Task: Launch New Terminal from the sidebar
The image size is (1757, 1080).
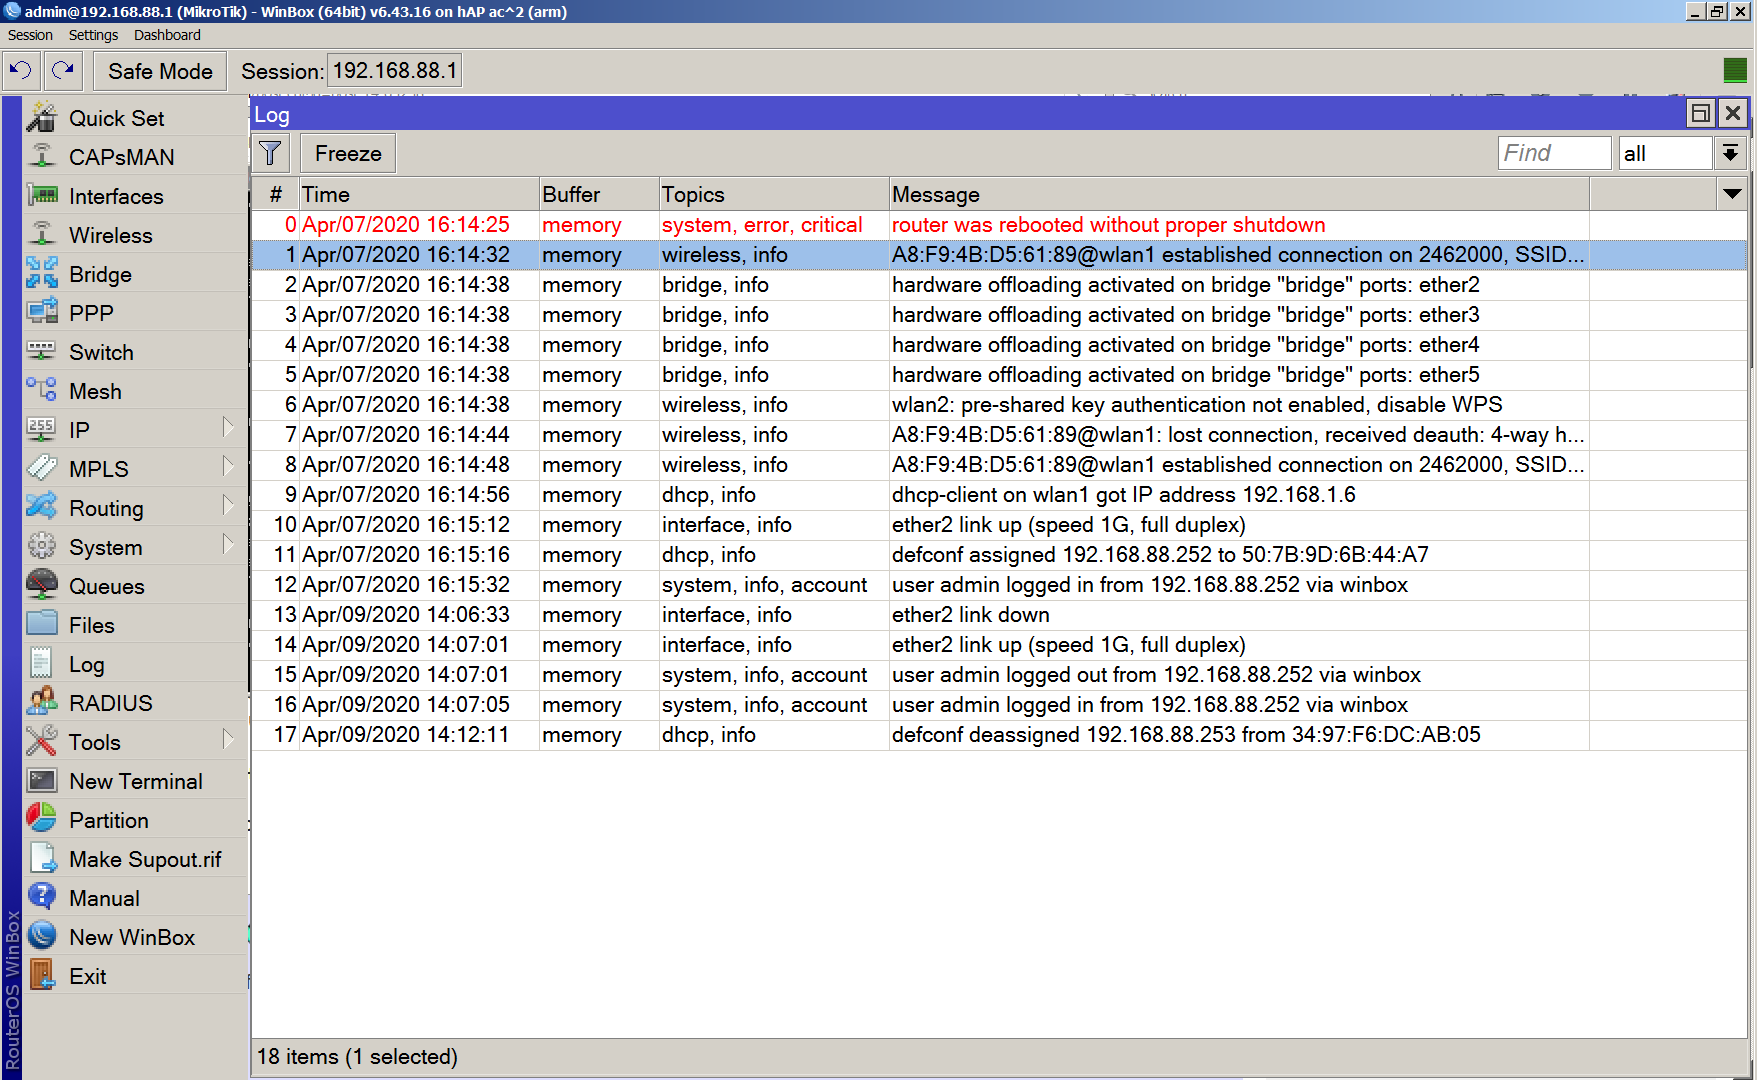Action: pos(135,781)
